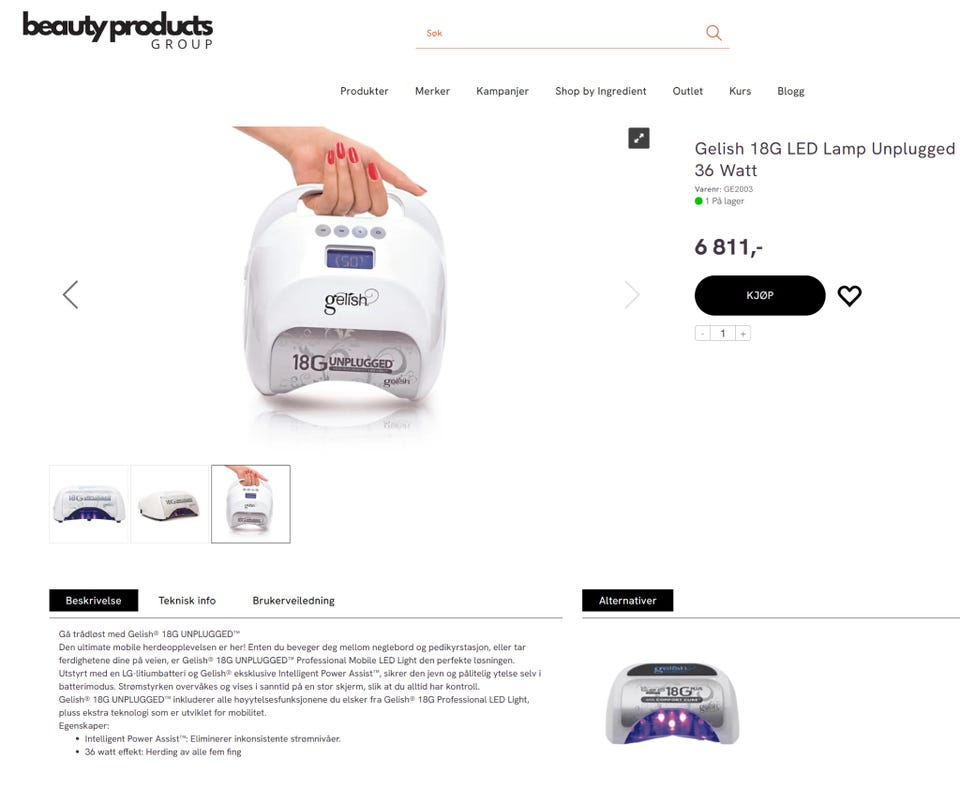Click the search magnifier icon
Viewport: 960px width, 788px height.
pyautogui.click(x=713, y=32)
